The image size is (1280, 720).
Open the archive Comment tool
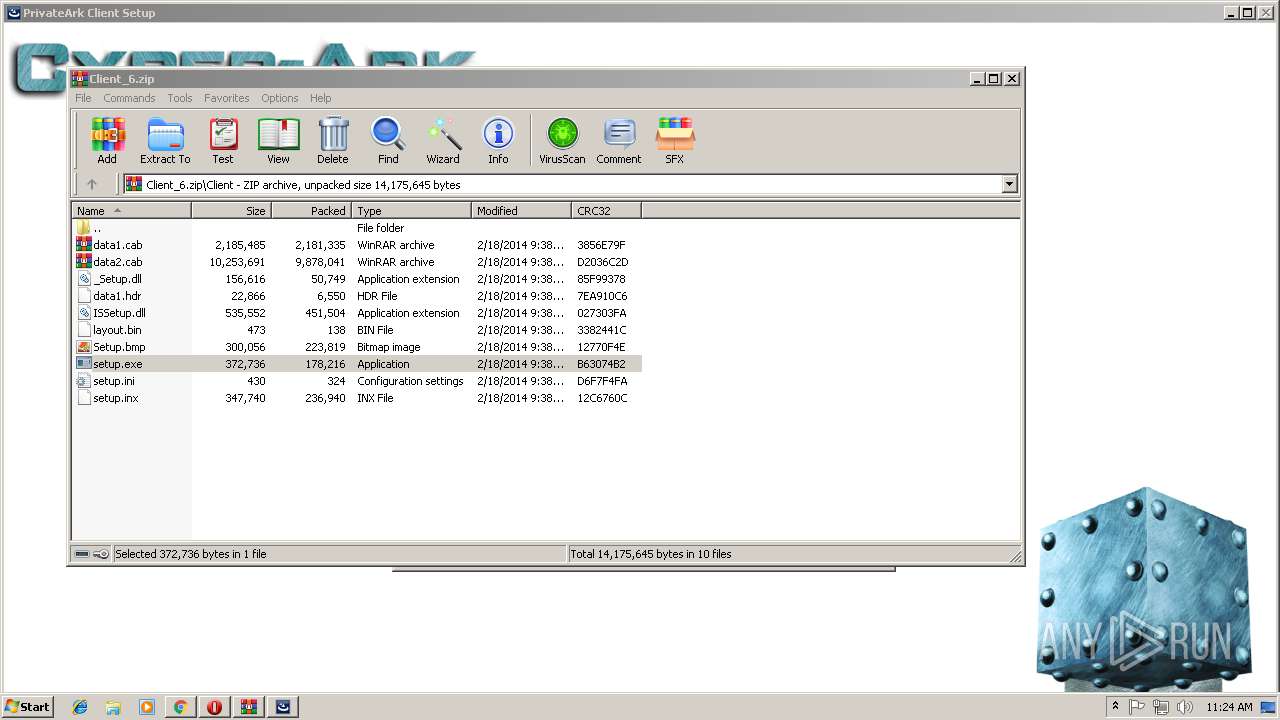click(619, 140)
